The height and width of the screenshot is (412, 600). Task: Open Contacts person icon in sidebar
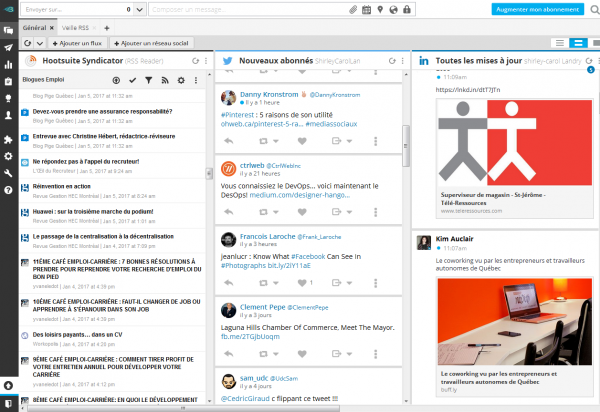click(x=8, y=115)
